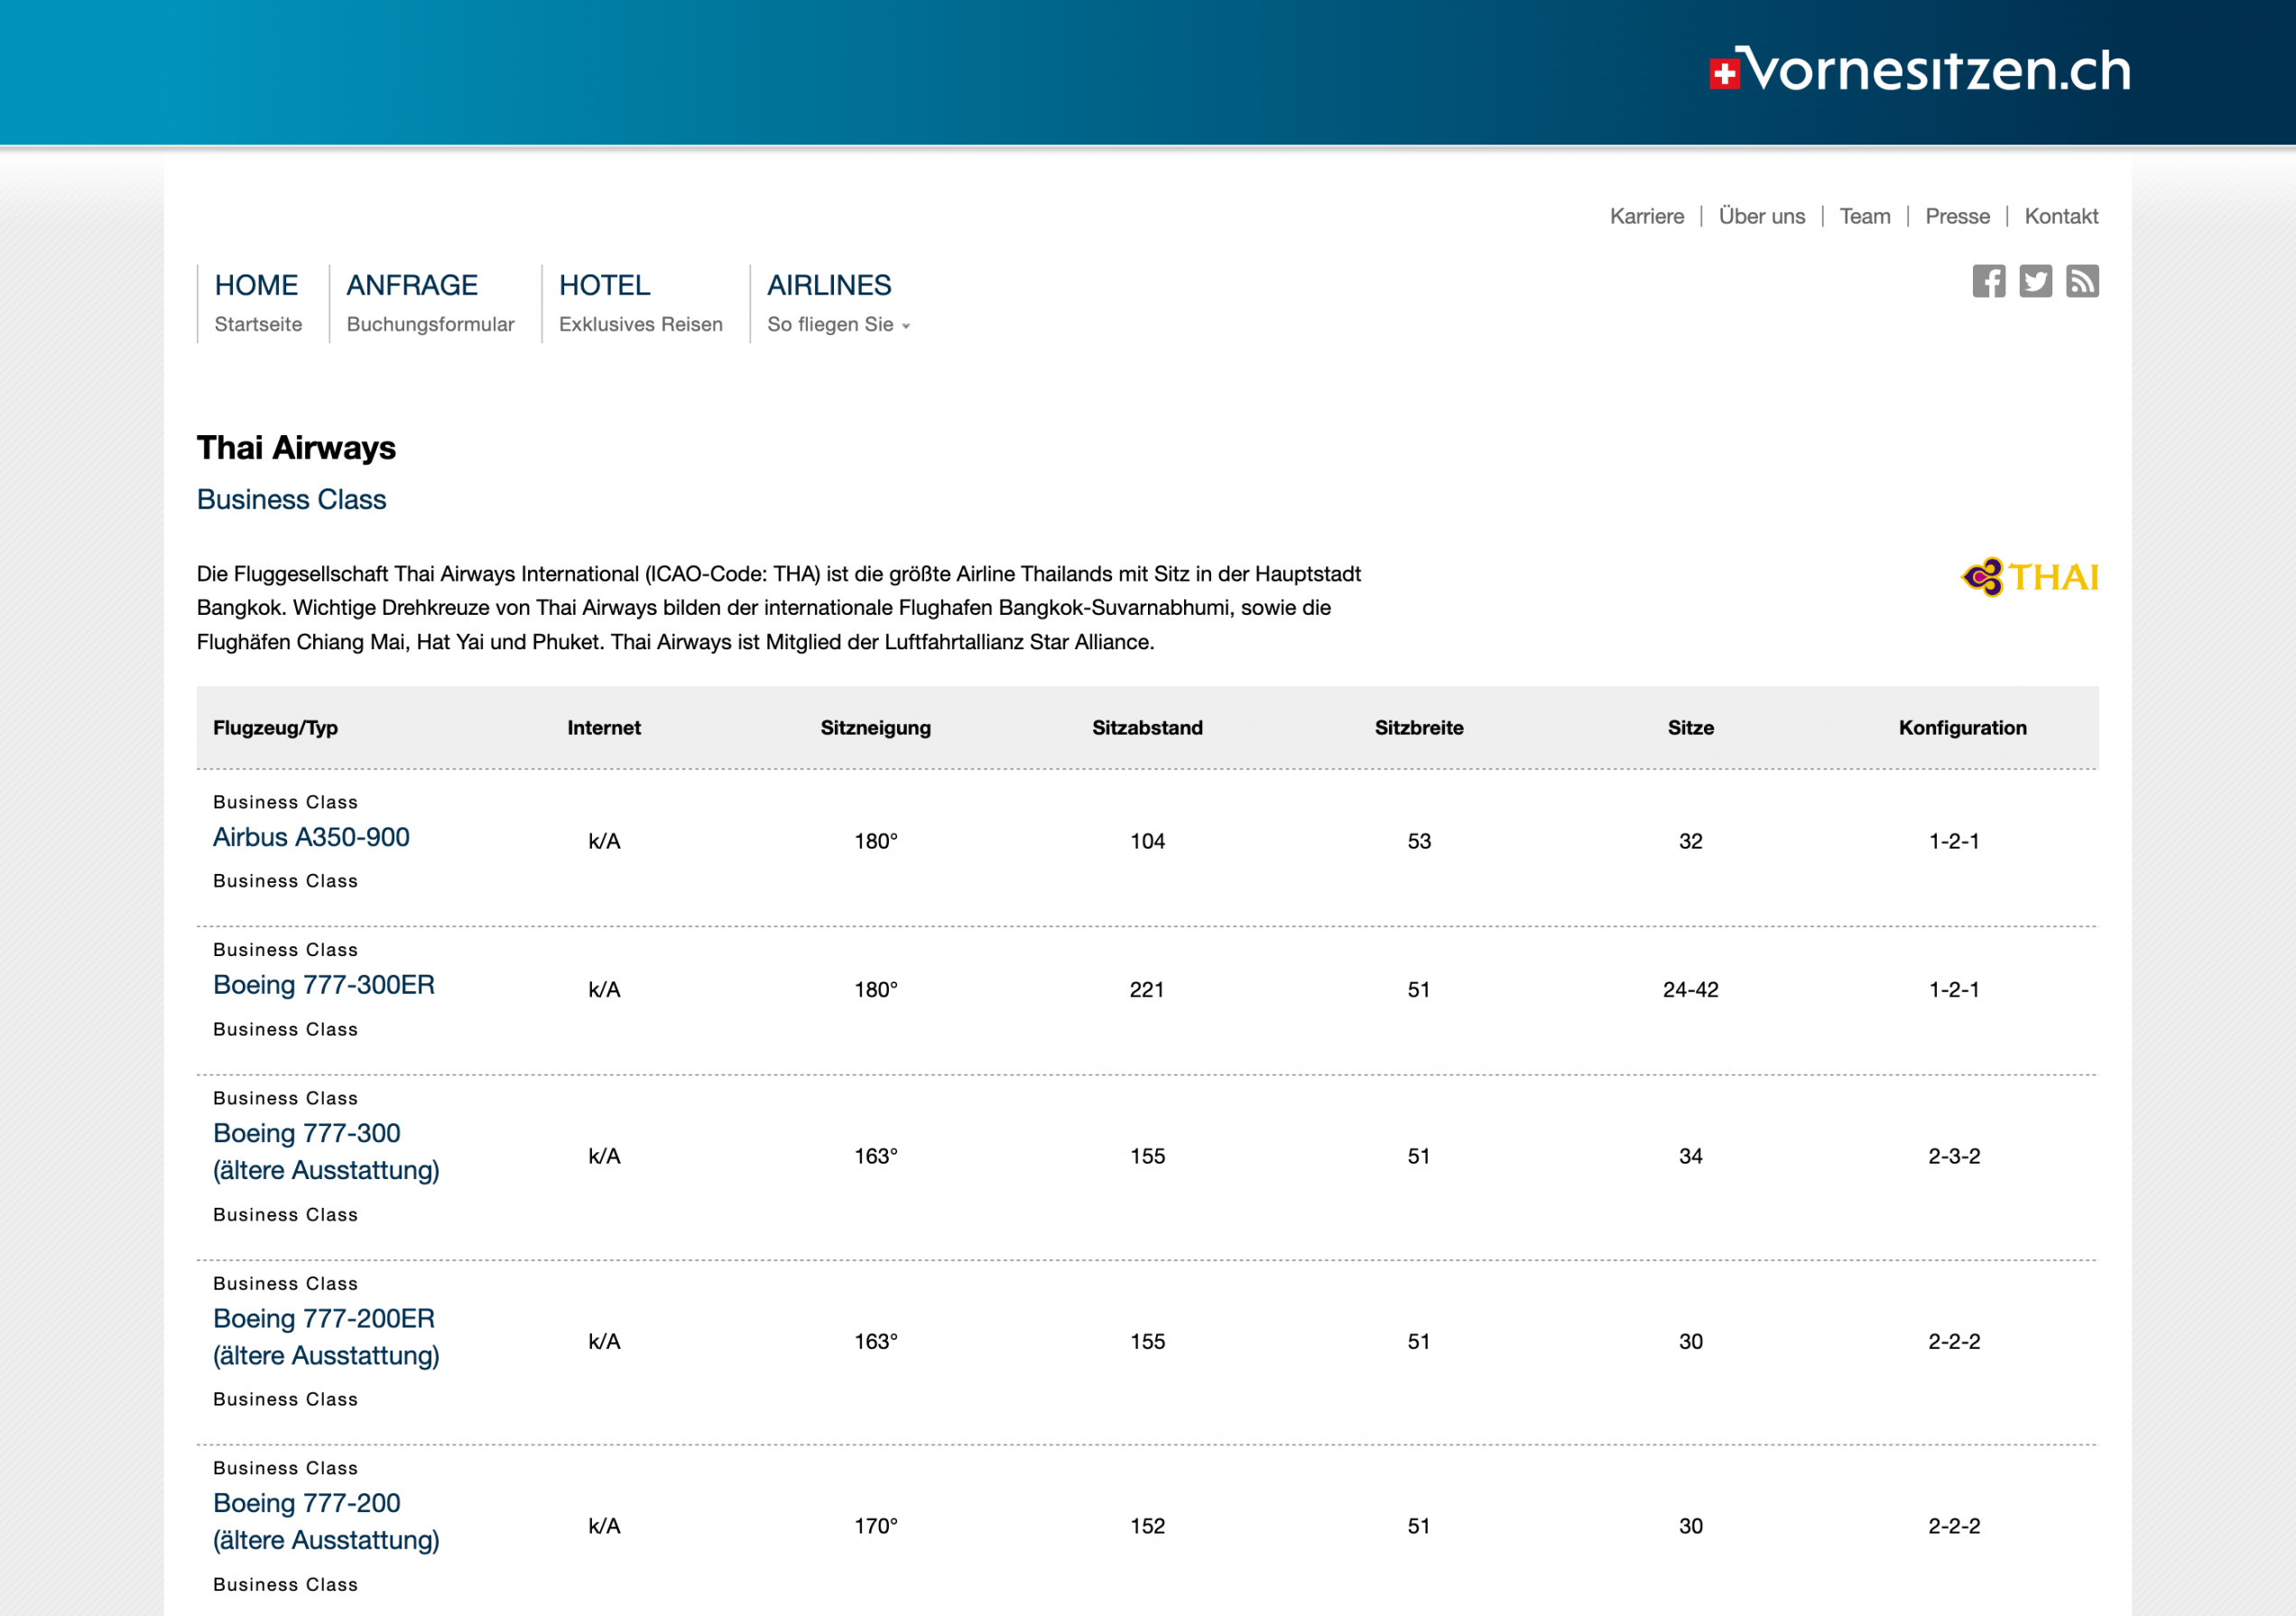The height and width of the screenshot is (1616, 2296).
Task: Click the vornesitzen.ch site logo
Action: (1920, 71)
